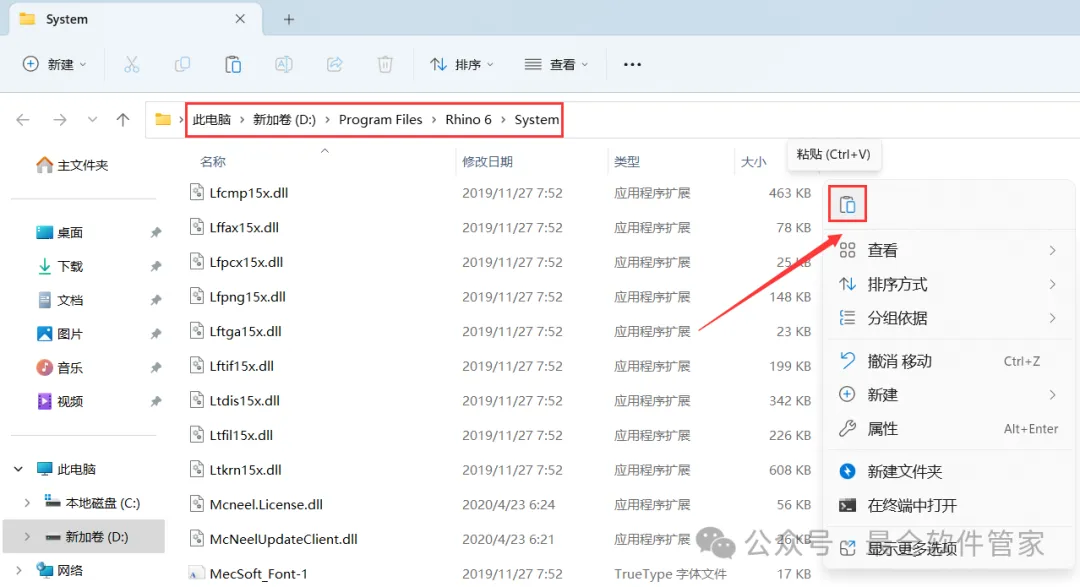1080x587 pixels.
Task: Open 新建 submenu in context menu
Action: pyautogui.click(x=948, y=395)
